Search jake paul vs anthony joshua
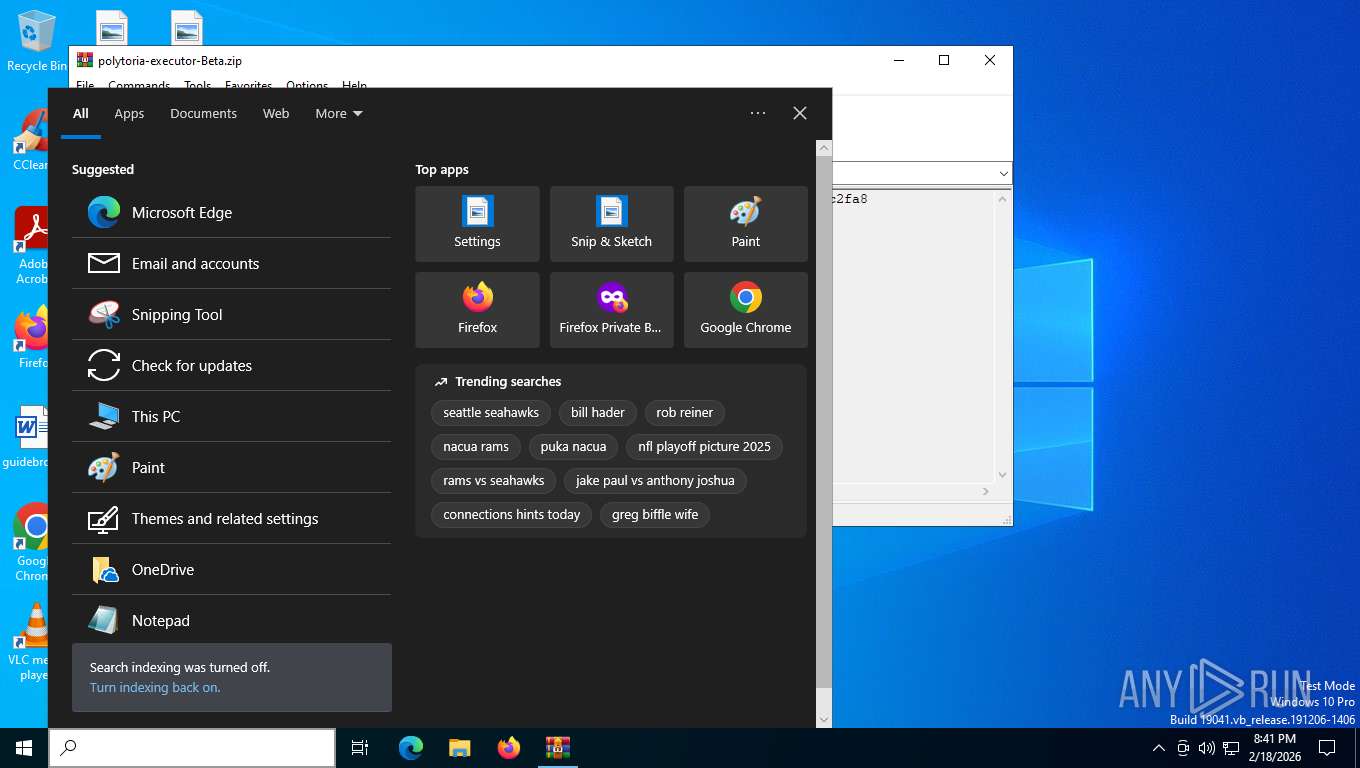Viewport: 1360px width, 768px height. 655,481
